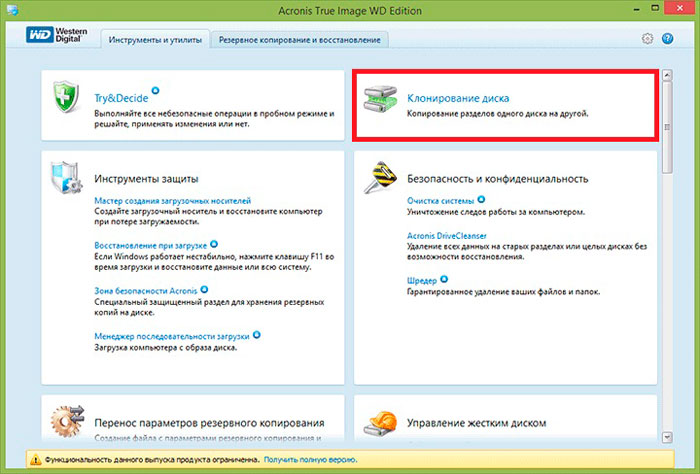Screen dimensions: 700x474
Task: Minimize the Acronis True Image window
Action: click(x=636, y=9)
